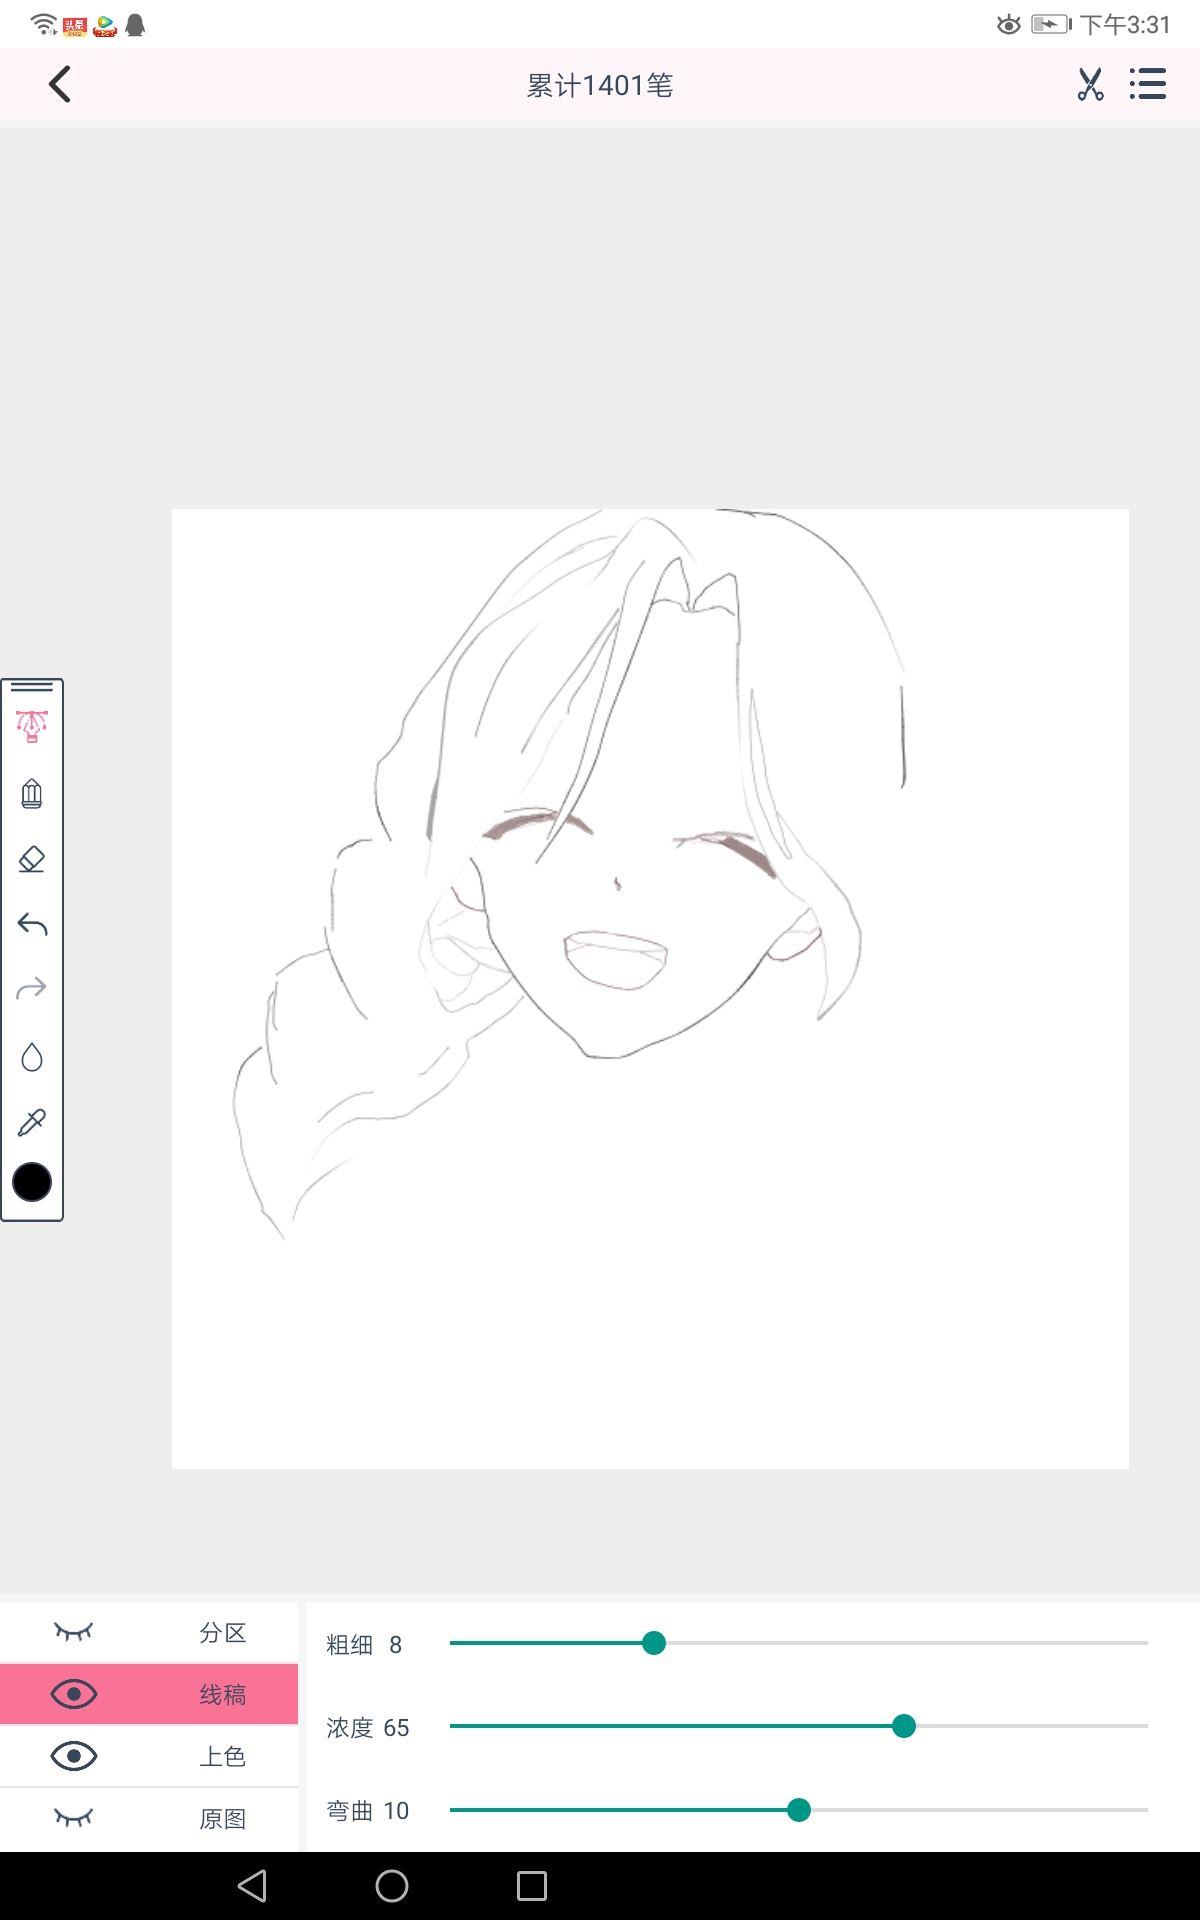Pick the eyedropper color picker
The image size is (1200, 1920).
(32, 1122)
